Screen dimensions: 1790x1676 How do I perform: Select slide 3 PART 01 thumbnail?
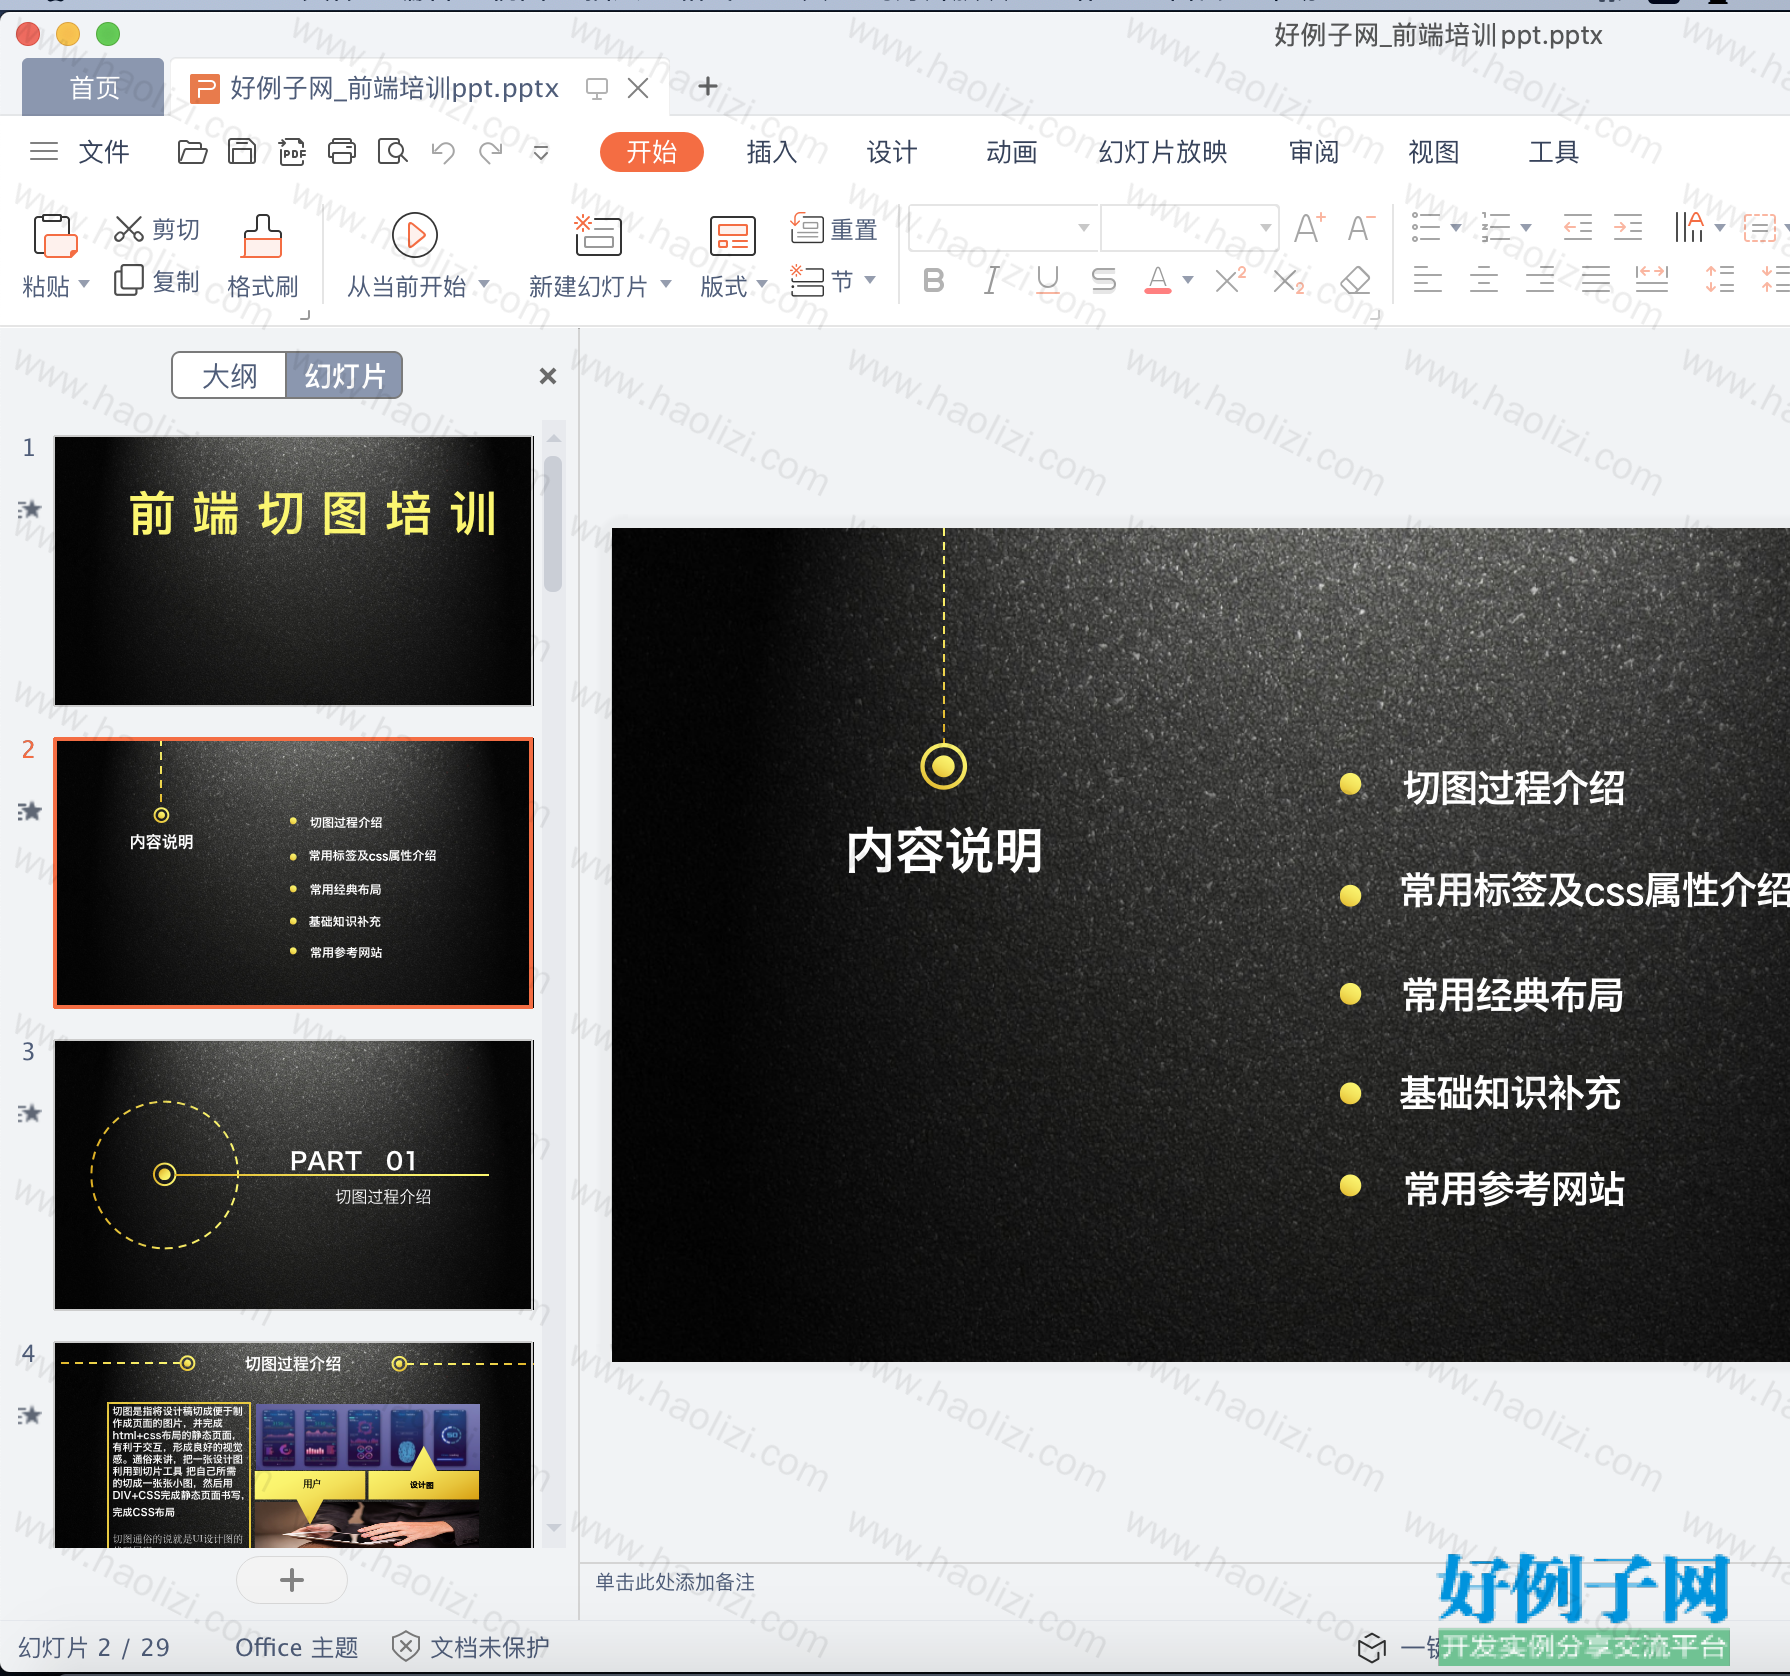click(293, 1175)
